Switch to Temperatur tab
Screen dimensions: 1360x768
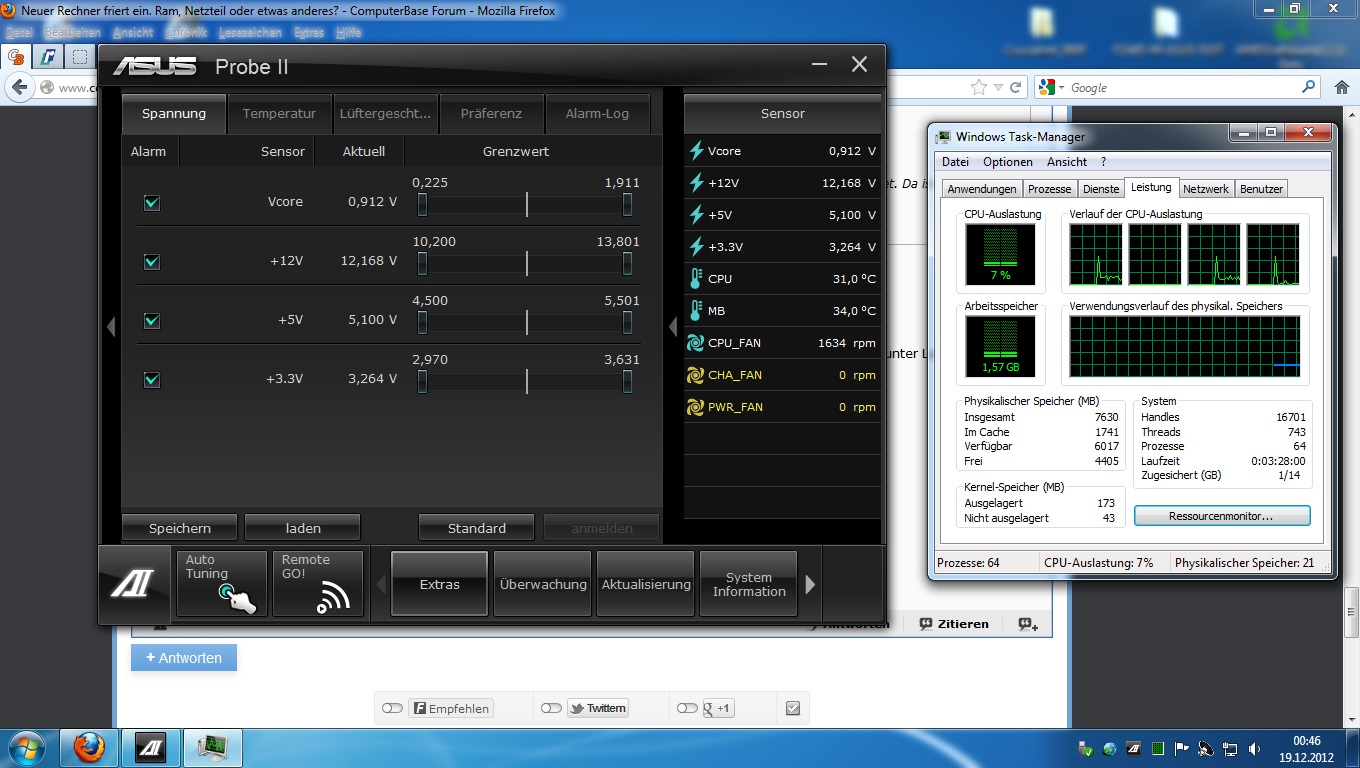click(279, 114)
